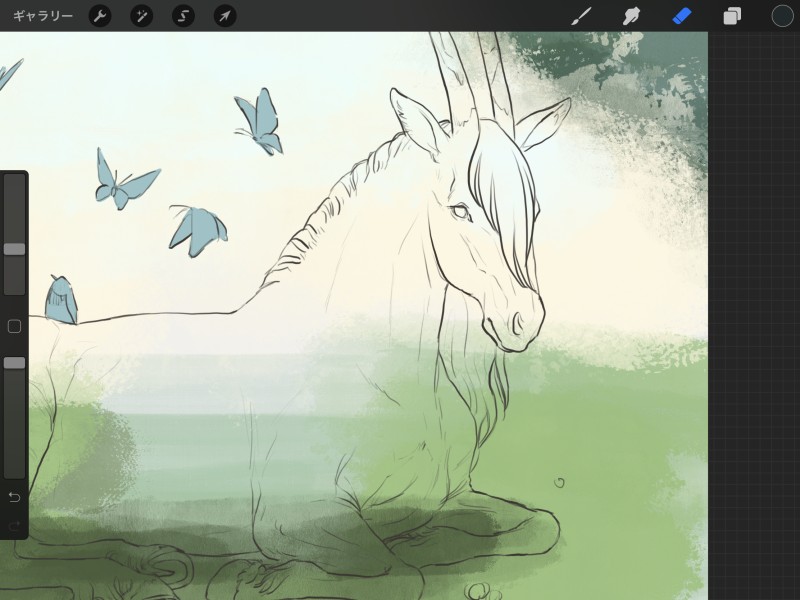Image resolution: width=800 pixels, height=600 pixels.
Task: Redo the last undone stroke
Action: (x=14, y=526)
